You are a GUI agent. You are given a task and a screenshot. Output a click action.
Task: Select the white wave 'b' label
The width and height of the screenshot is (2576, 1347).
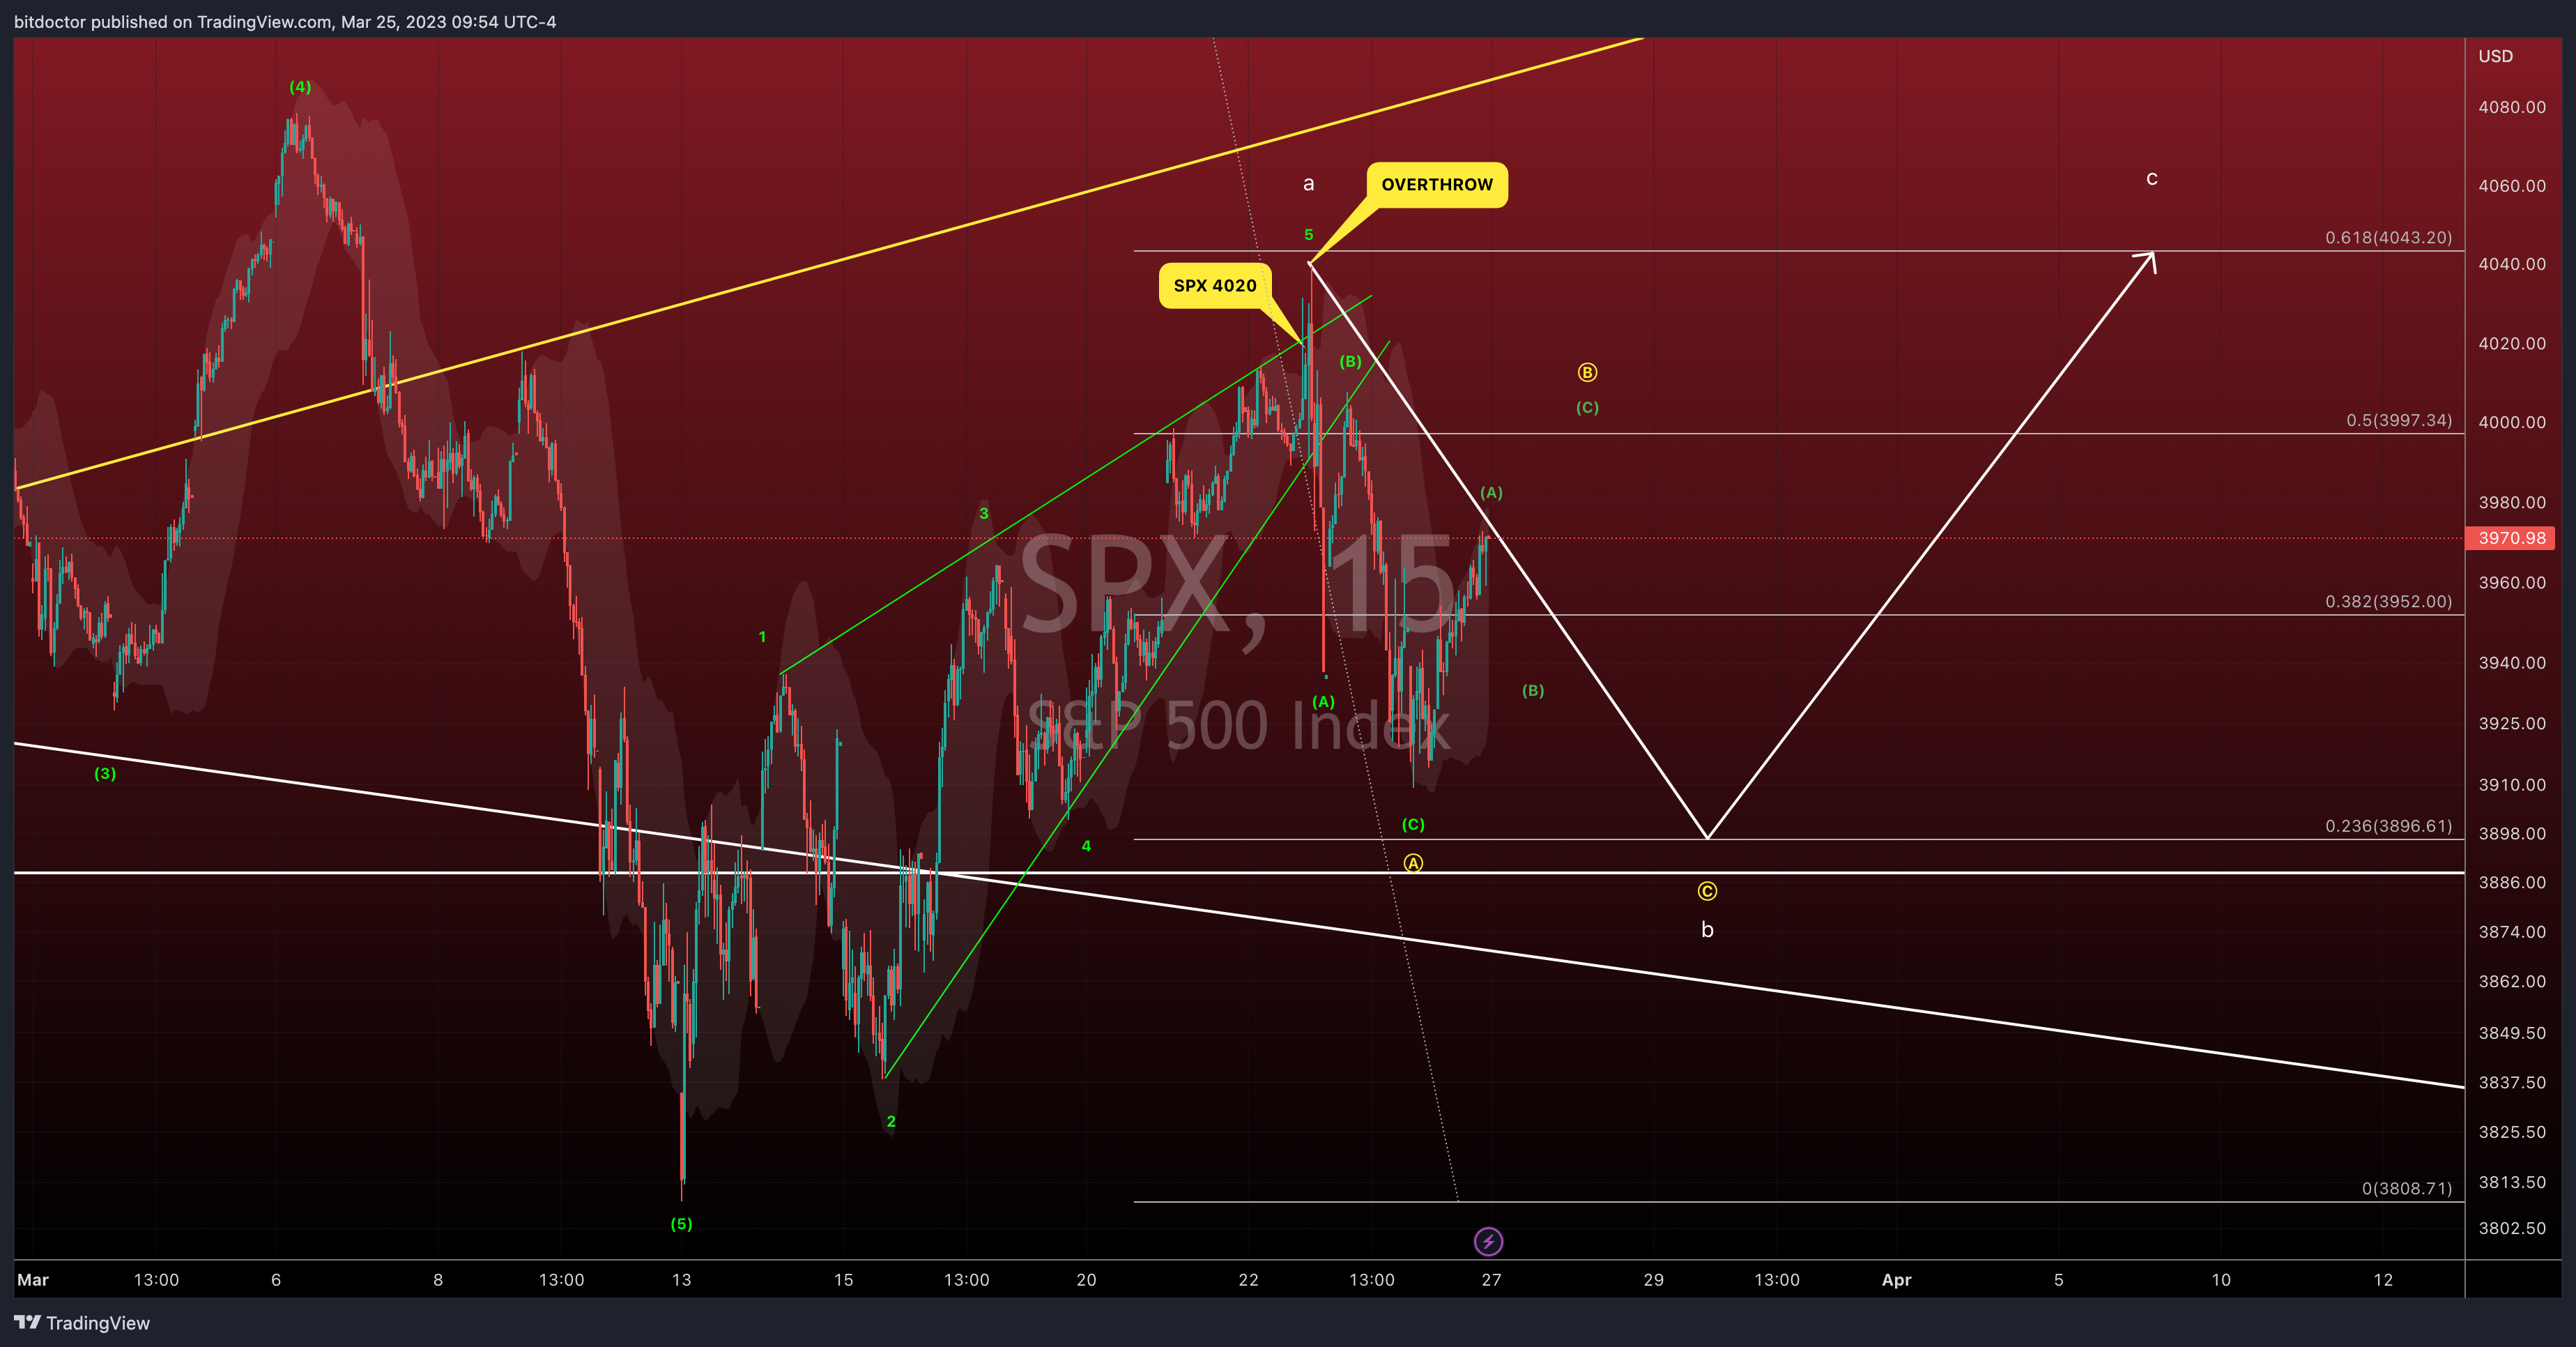pyautogui.click(x=1707, y=930)
